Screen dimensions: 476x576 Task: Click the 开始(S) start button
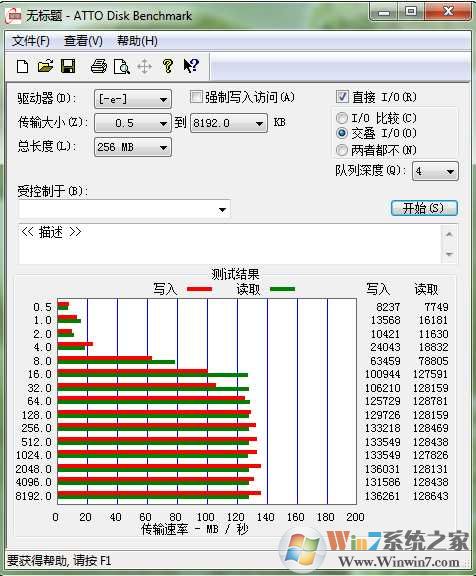[424, 208]
